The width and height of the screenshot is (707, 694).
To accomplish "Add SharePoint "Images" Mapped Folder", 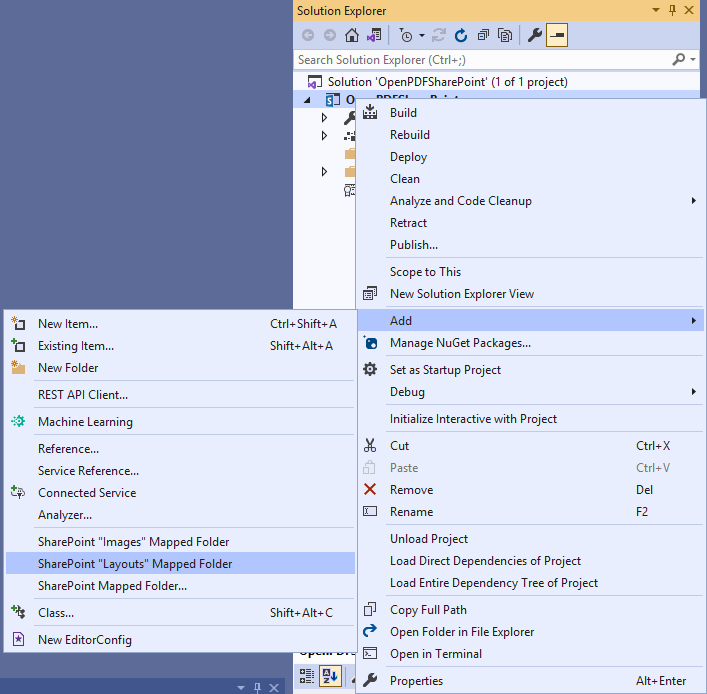I will (x=180, y=542).
